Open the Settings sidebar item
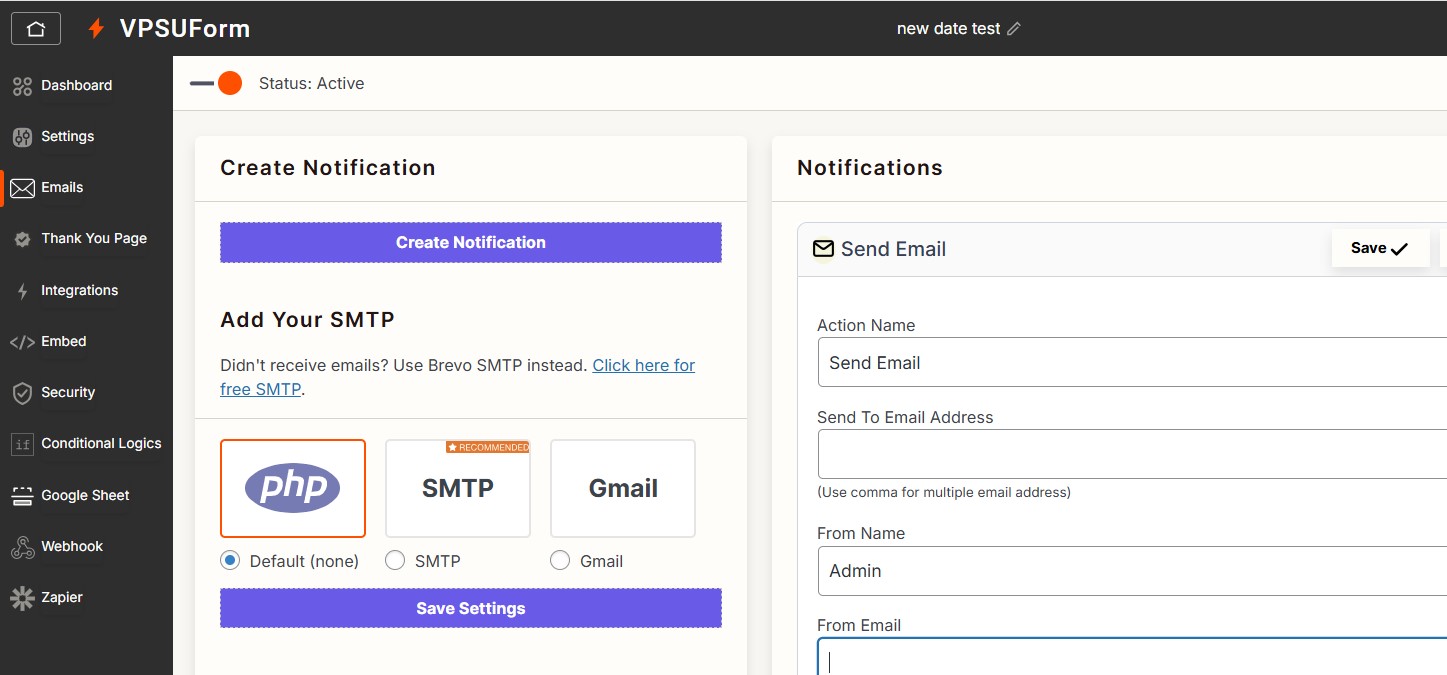 point(67,137)
